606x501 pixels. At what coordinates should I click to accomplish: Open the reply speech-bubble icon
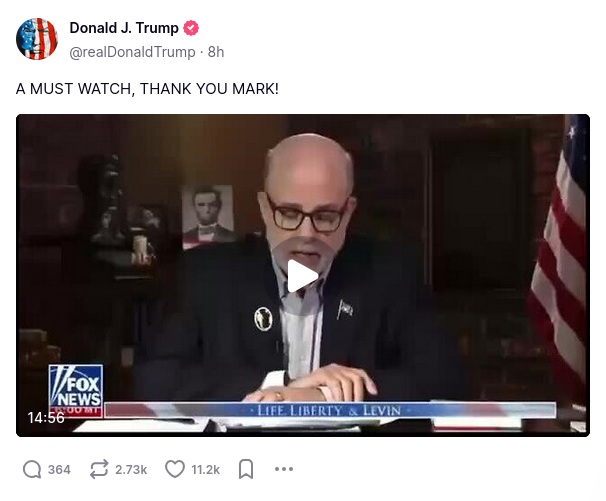click(x=32, y=469)
